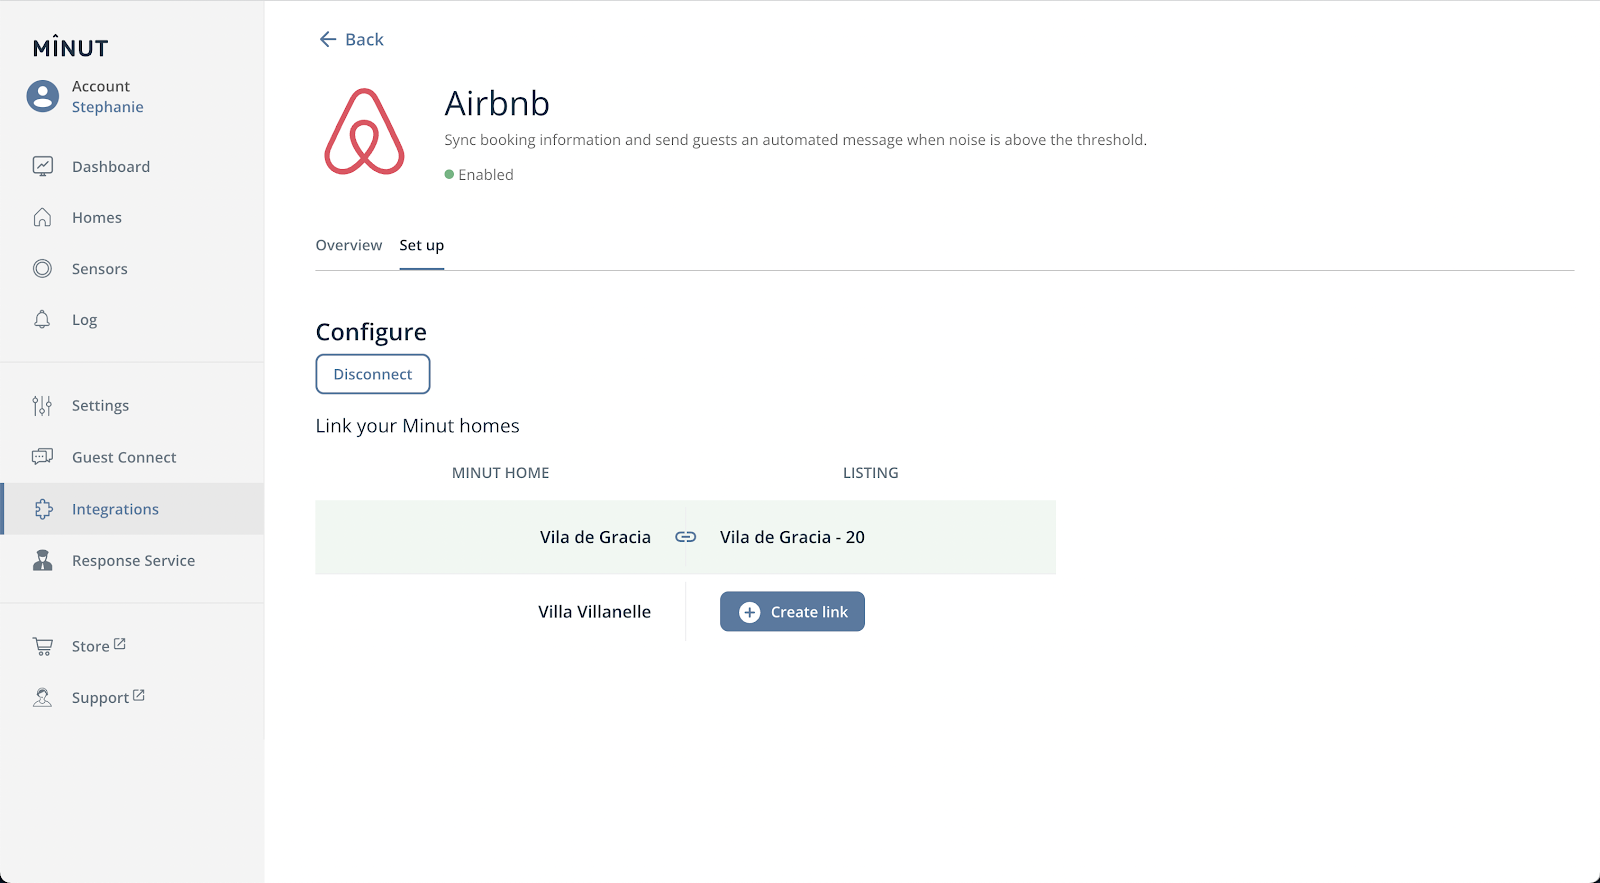Click the Airbnb title heading
This screenshot has height=883, width=1600.
[x=497, y=103]
